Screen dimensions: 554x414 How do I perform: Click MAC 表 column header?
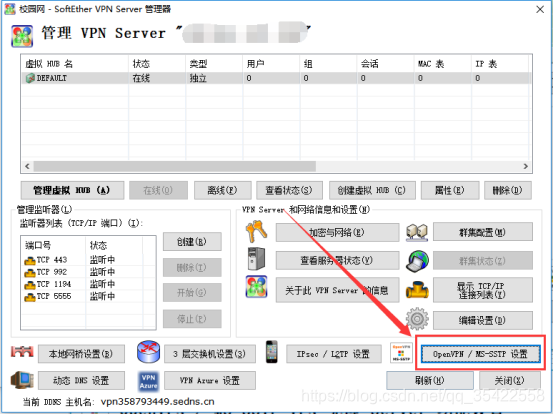[443, 64]
